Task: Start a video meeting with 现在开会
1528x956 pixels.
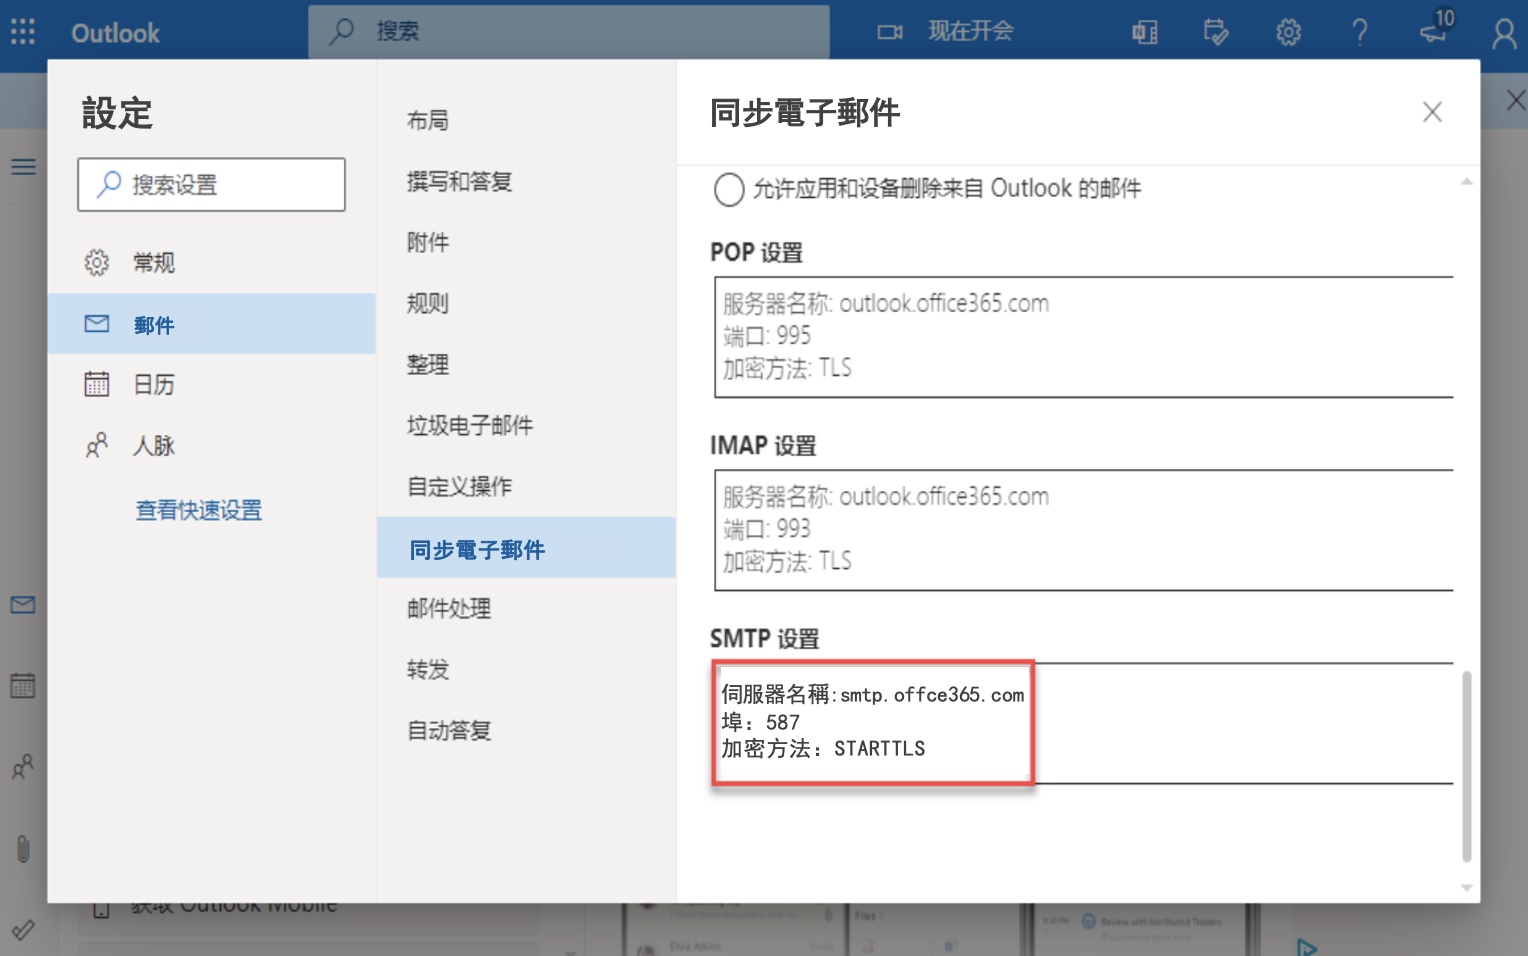Action: coord(945,32)
